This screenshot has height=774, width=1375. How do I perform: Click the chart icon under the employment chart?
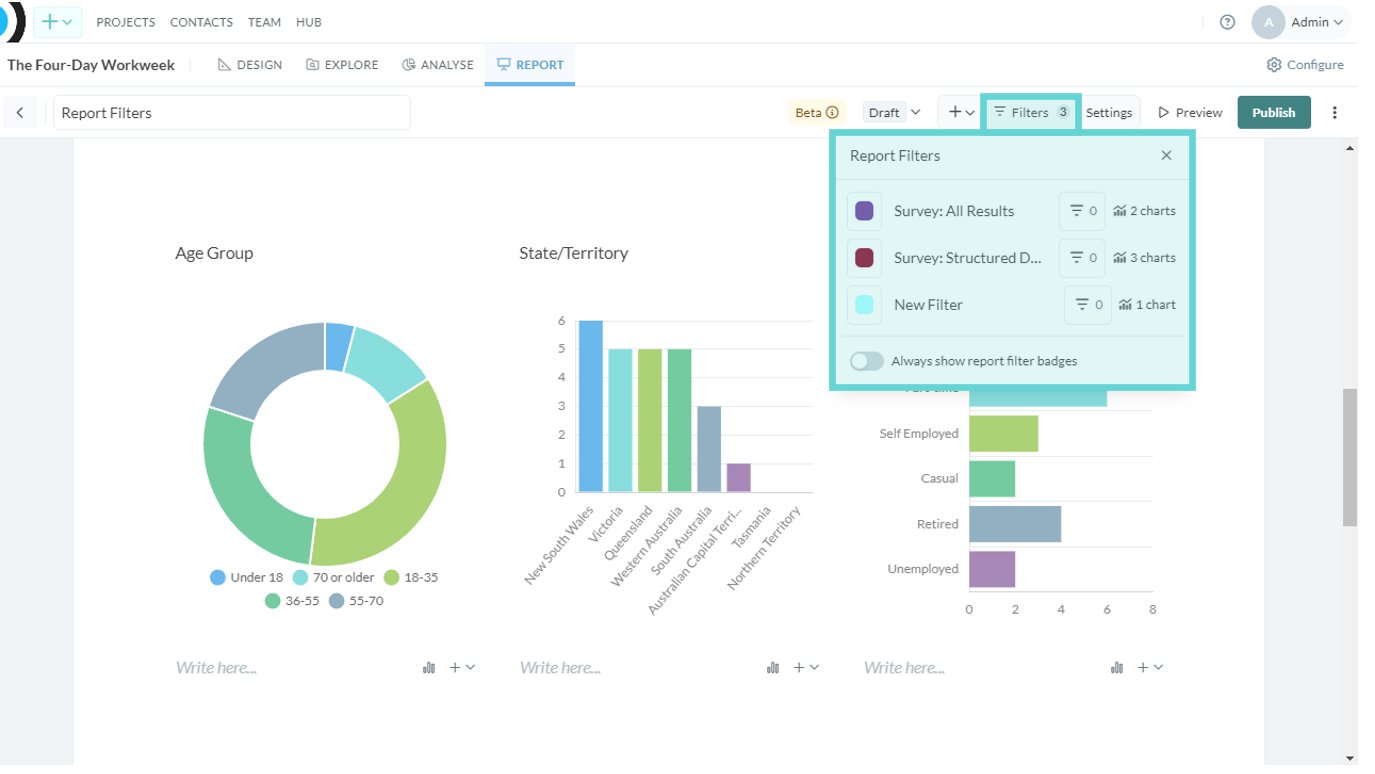coord(1117,668)
